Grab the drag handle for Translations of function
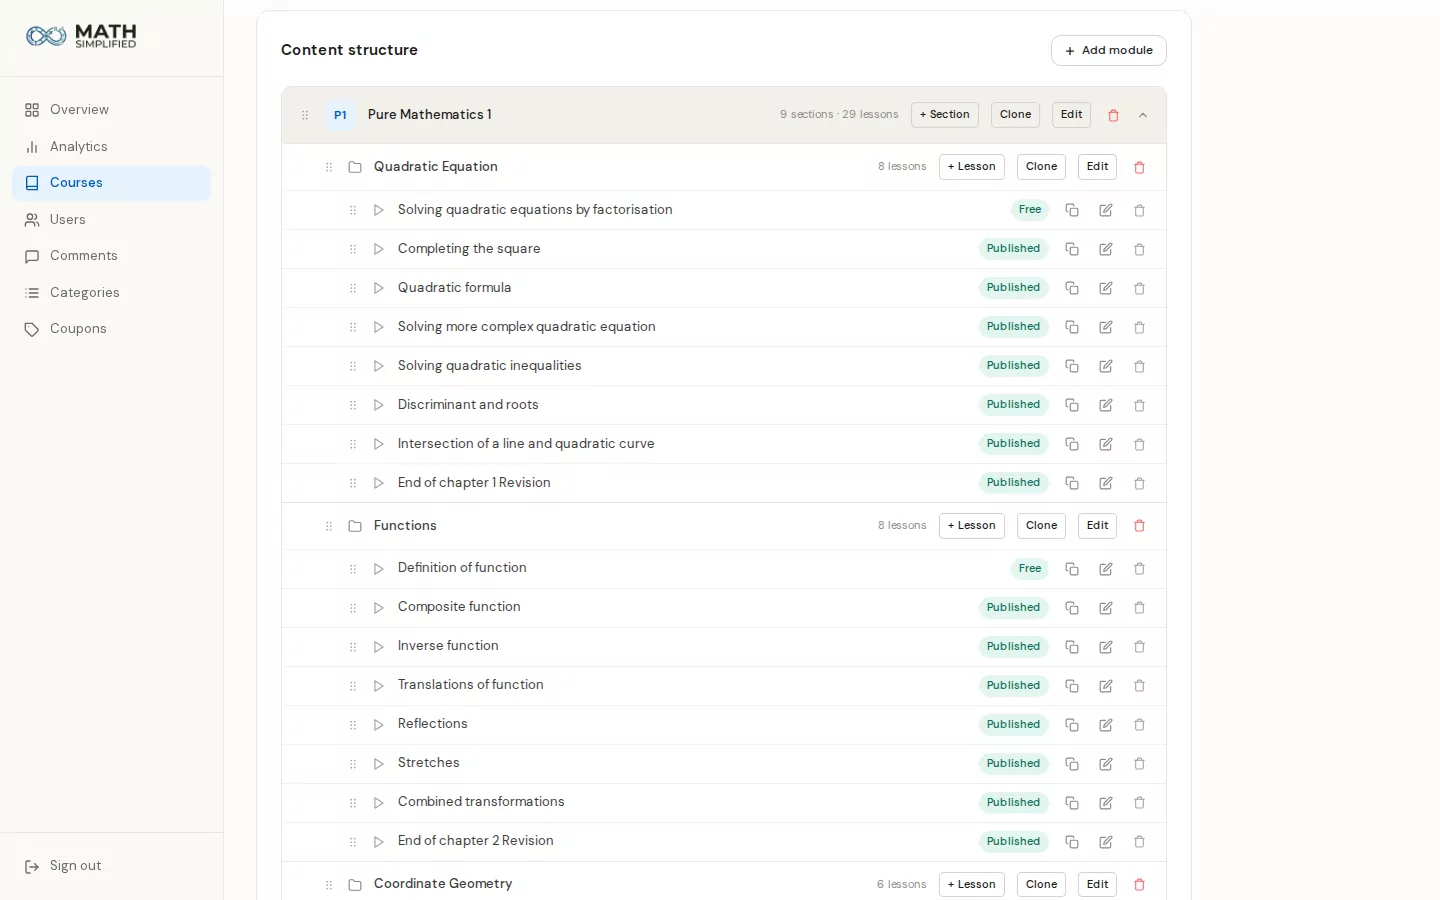Screen dimensions: 1440x900 click(353, 686)
